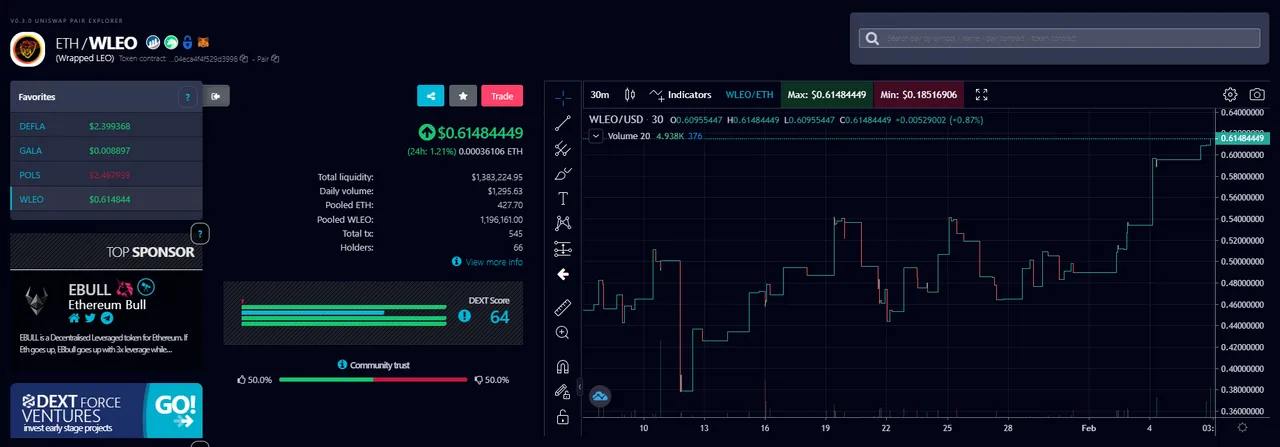Collapse the Volume 20 indicator legend
The width and height of the screenshot is (1280, 447).
(596, 136)
